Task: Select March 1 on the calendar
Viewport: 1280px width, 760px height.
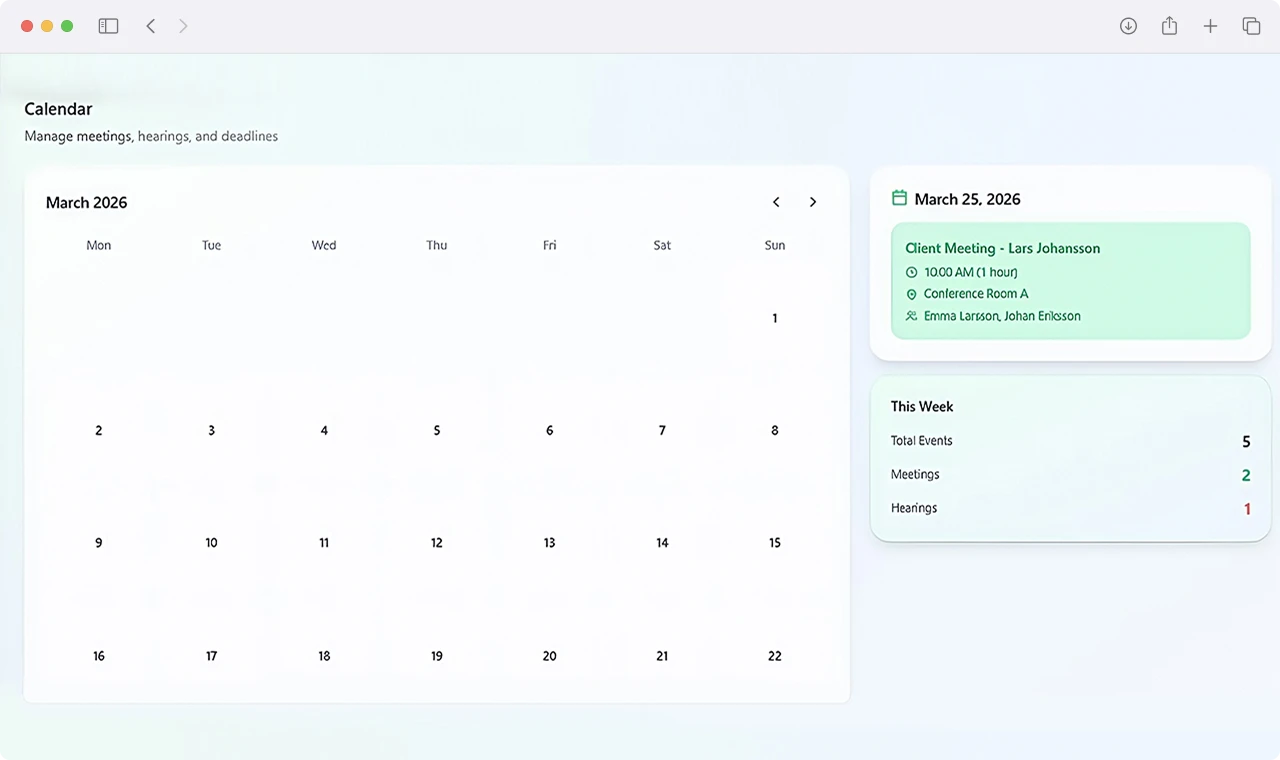Action: point(775,318)
